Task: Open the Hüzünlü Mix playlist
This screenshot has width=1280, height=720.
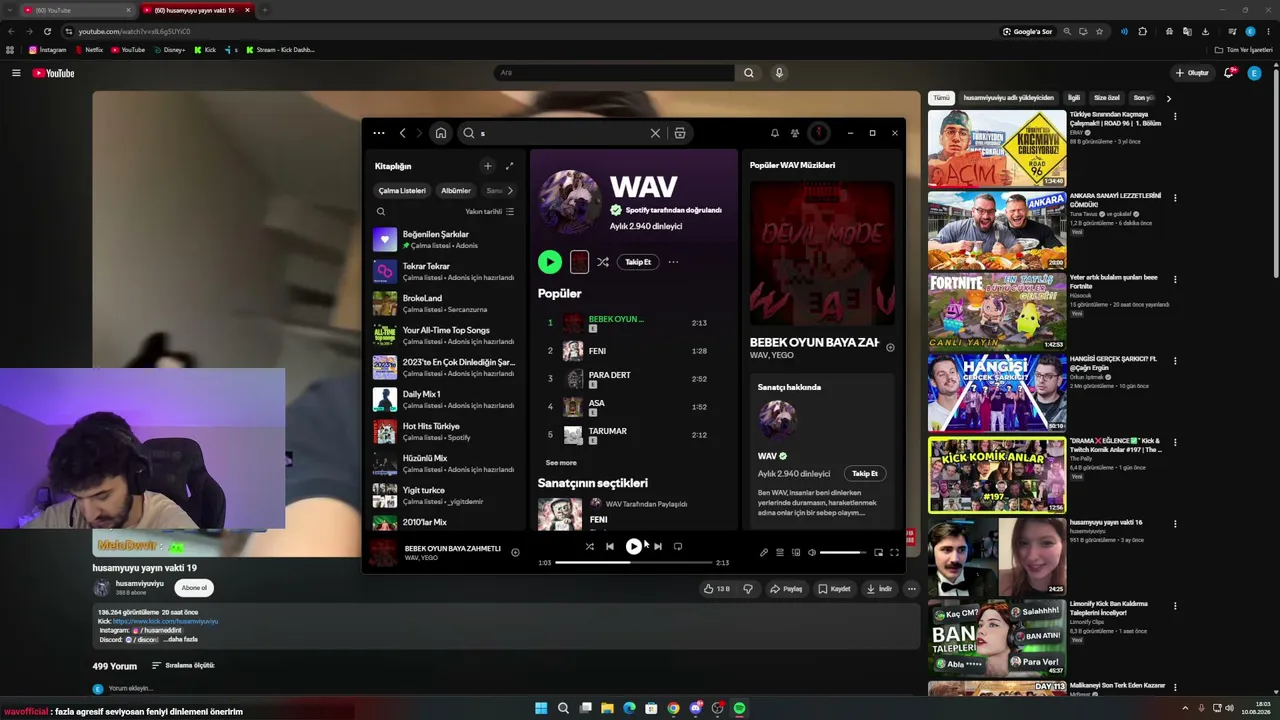Action: click(x=444, y=464)
